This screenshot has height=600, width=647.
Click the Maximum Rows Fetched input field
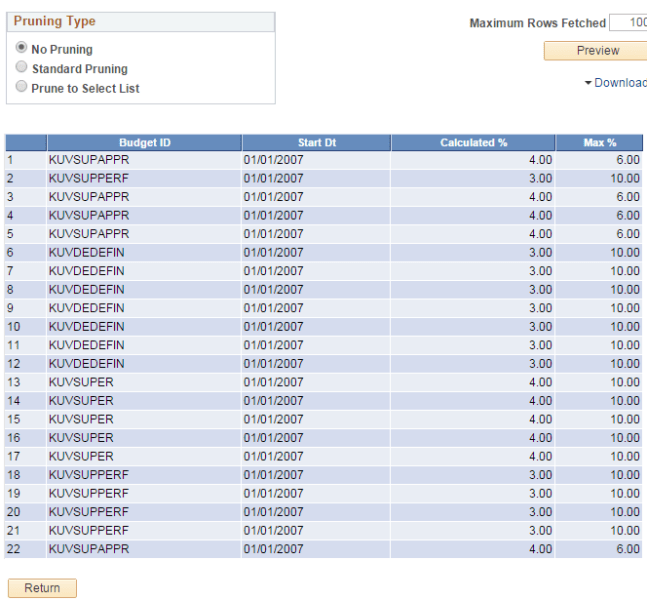[627, 23]
